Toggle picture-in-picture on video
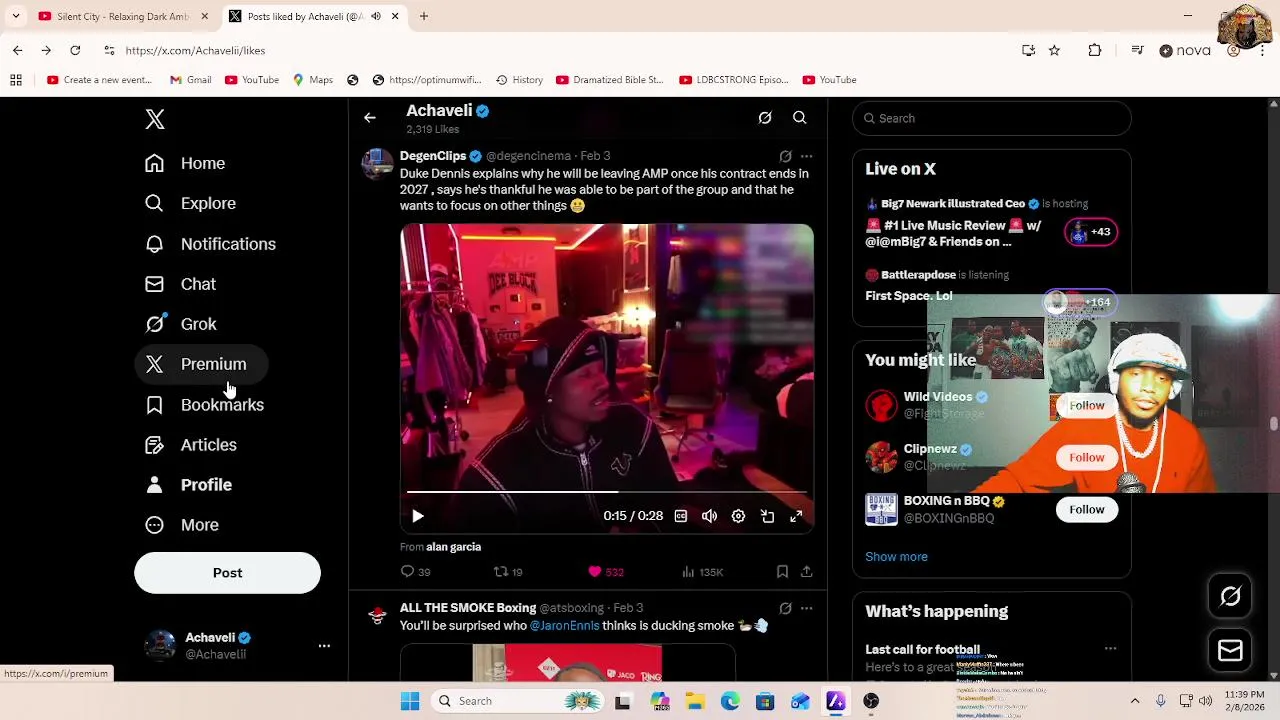Image resolution: width=1280 pixels, height=720 pixels. [767, 516]
